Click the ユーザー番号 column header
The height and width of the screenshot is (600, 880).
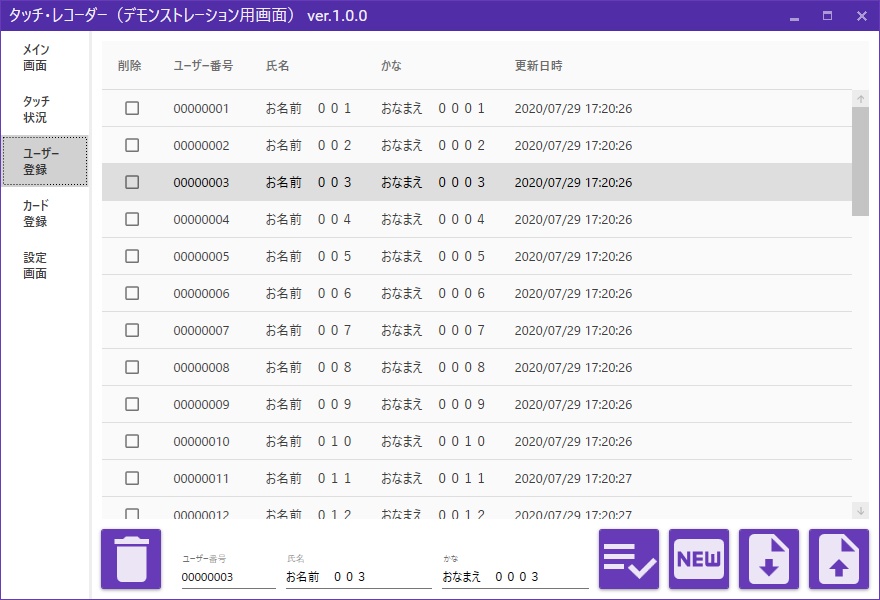203,66
